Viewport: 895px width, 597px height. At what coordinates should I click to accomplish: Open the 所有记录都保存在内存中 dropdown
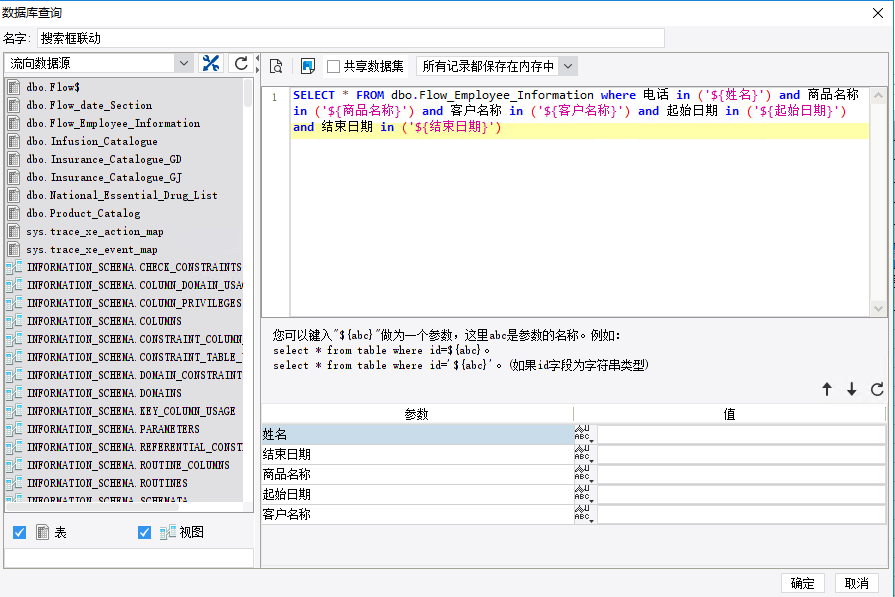point(568,66)
